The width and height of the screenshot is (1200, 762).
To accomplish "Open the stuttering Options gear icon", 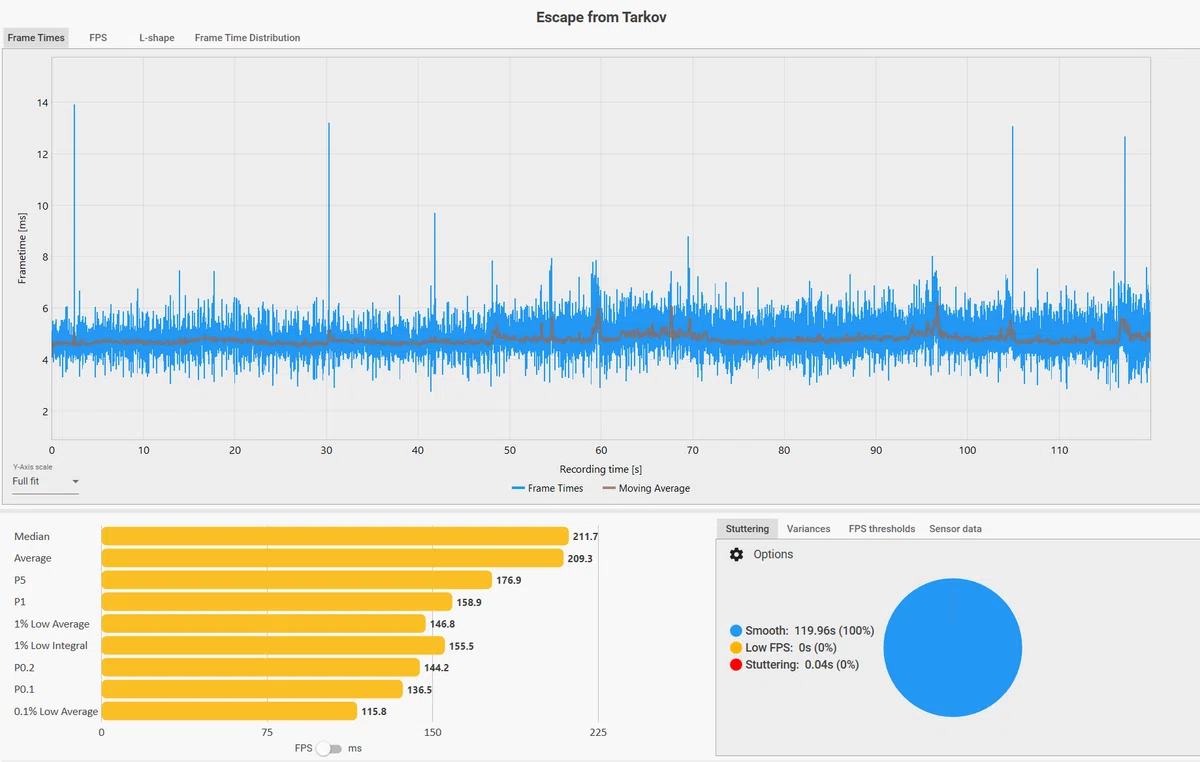I will click(x=737, y=554).
